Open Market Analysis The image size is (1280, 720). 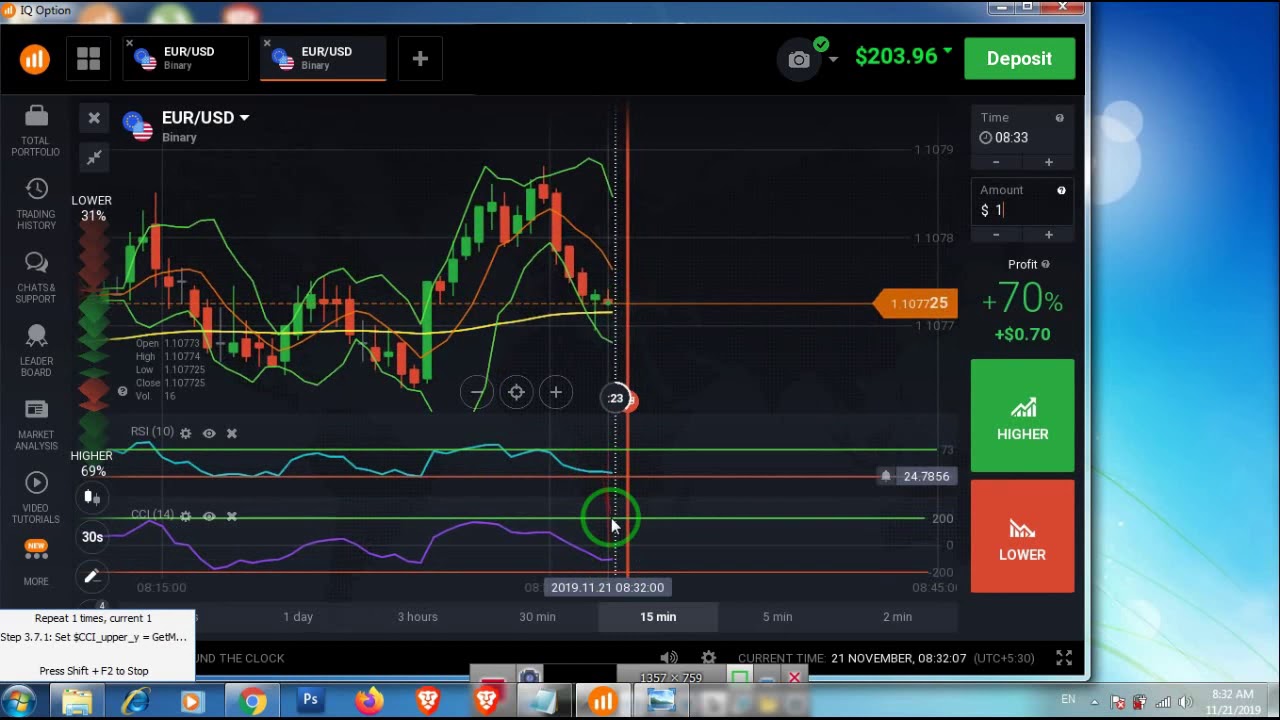[36, 425]
